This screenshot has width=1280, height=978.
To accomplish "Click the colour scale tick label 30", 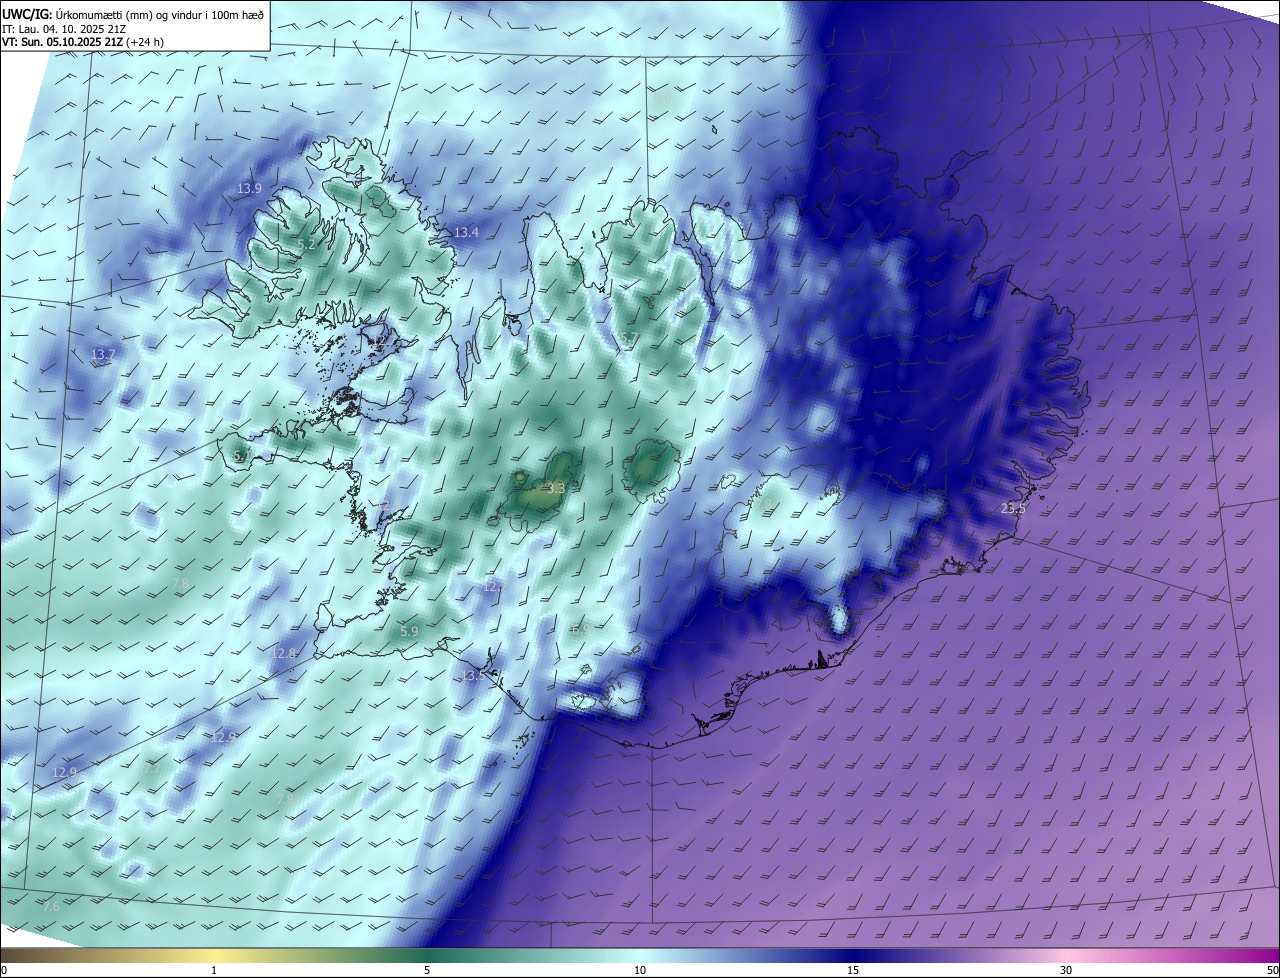I will pos(1066,970).
